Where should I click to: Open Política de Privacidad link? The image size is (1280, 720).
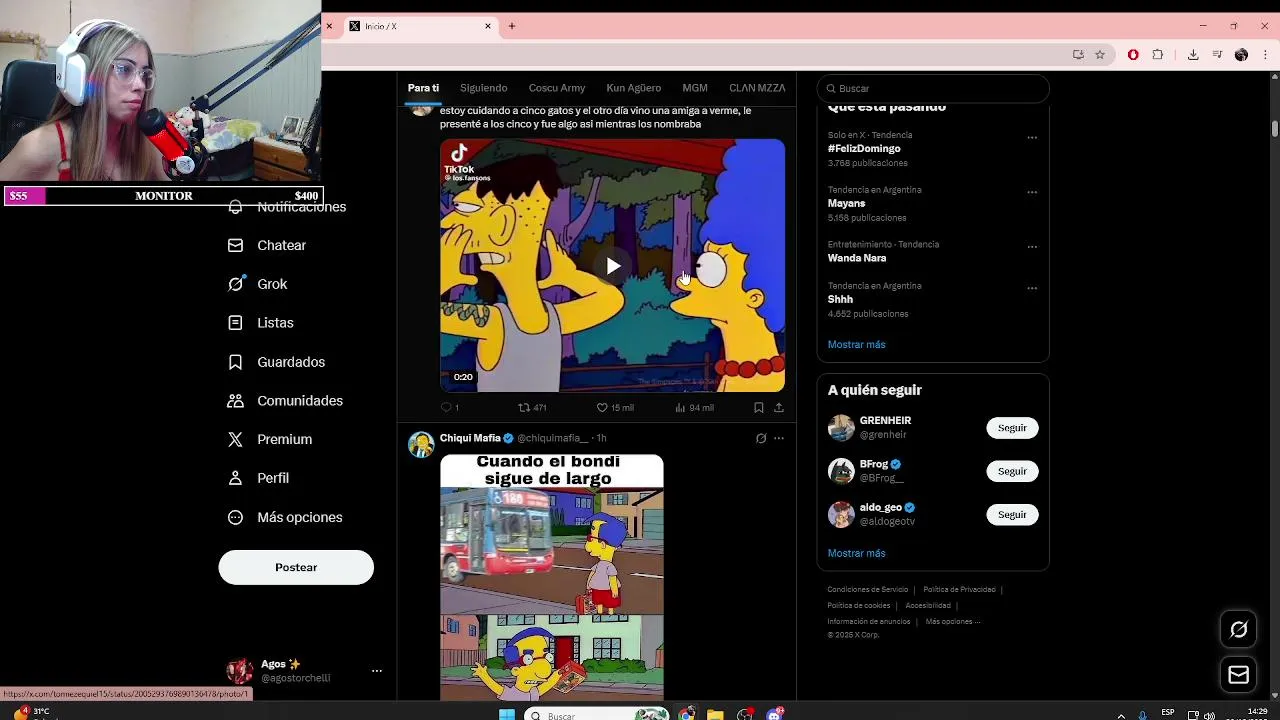click(959, 590)
